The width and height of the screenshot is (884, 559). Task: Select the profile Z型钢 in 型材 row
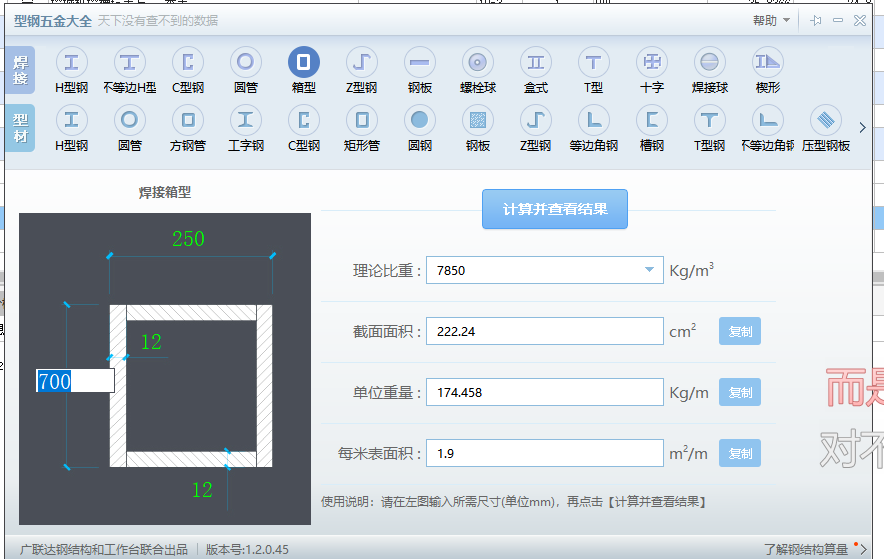tap(536, 120)
